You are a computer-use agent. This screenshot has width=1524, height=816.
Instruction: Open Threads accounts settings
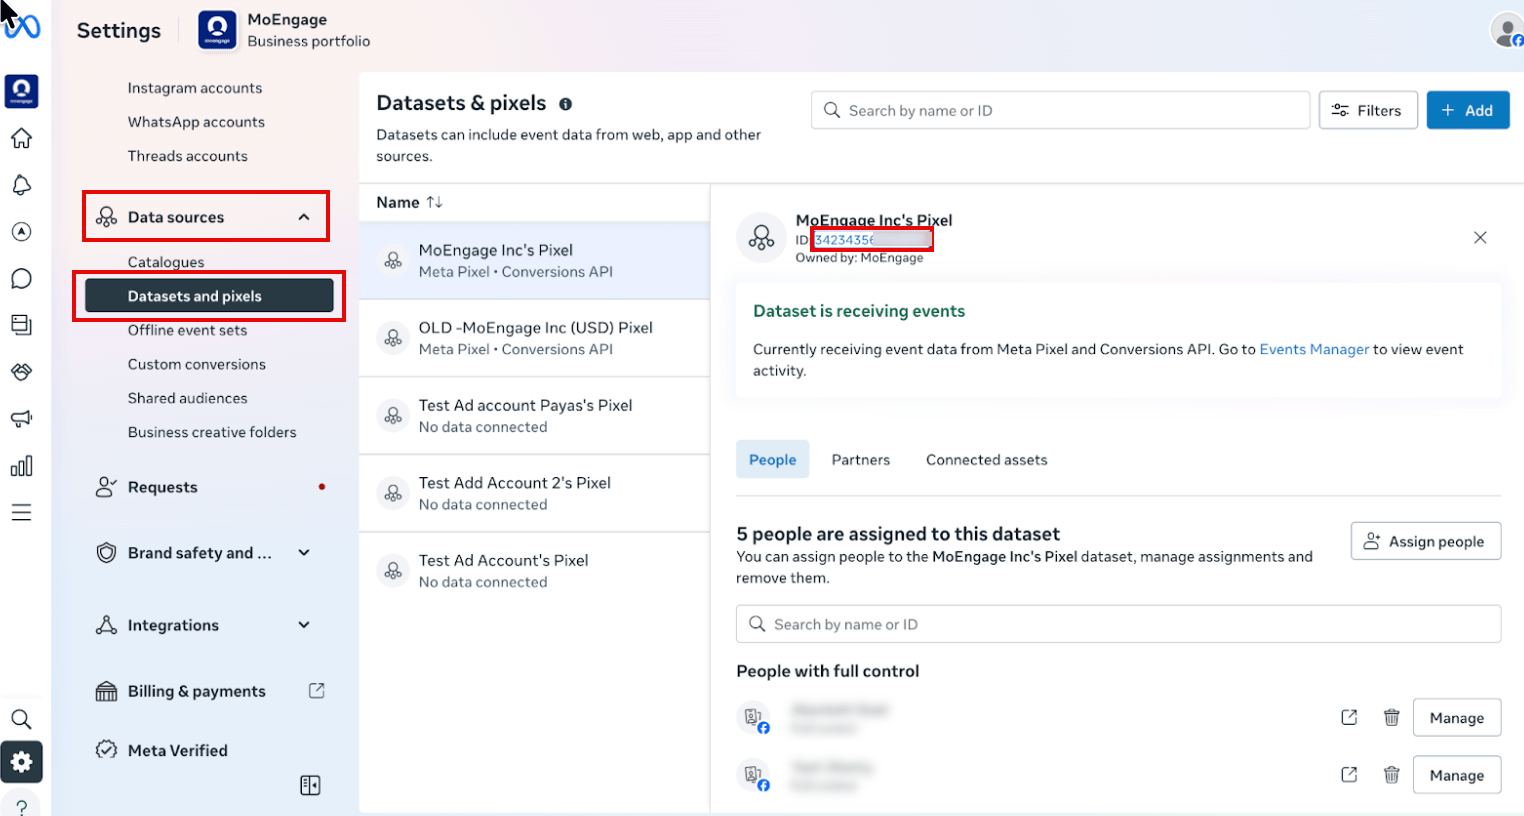[x=188, y=156]
